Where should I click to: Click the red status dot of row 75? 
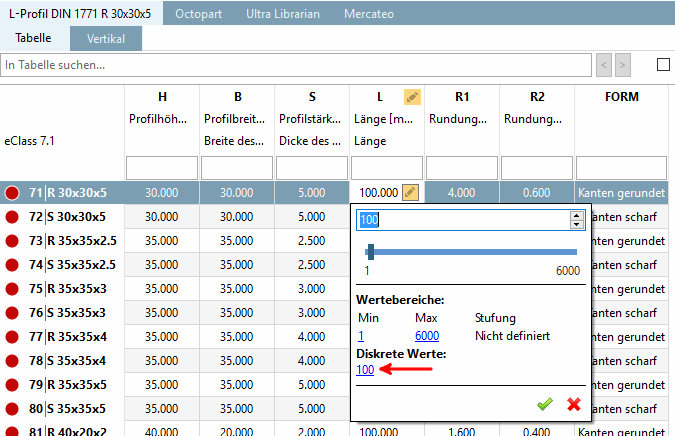pos(12,289)
